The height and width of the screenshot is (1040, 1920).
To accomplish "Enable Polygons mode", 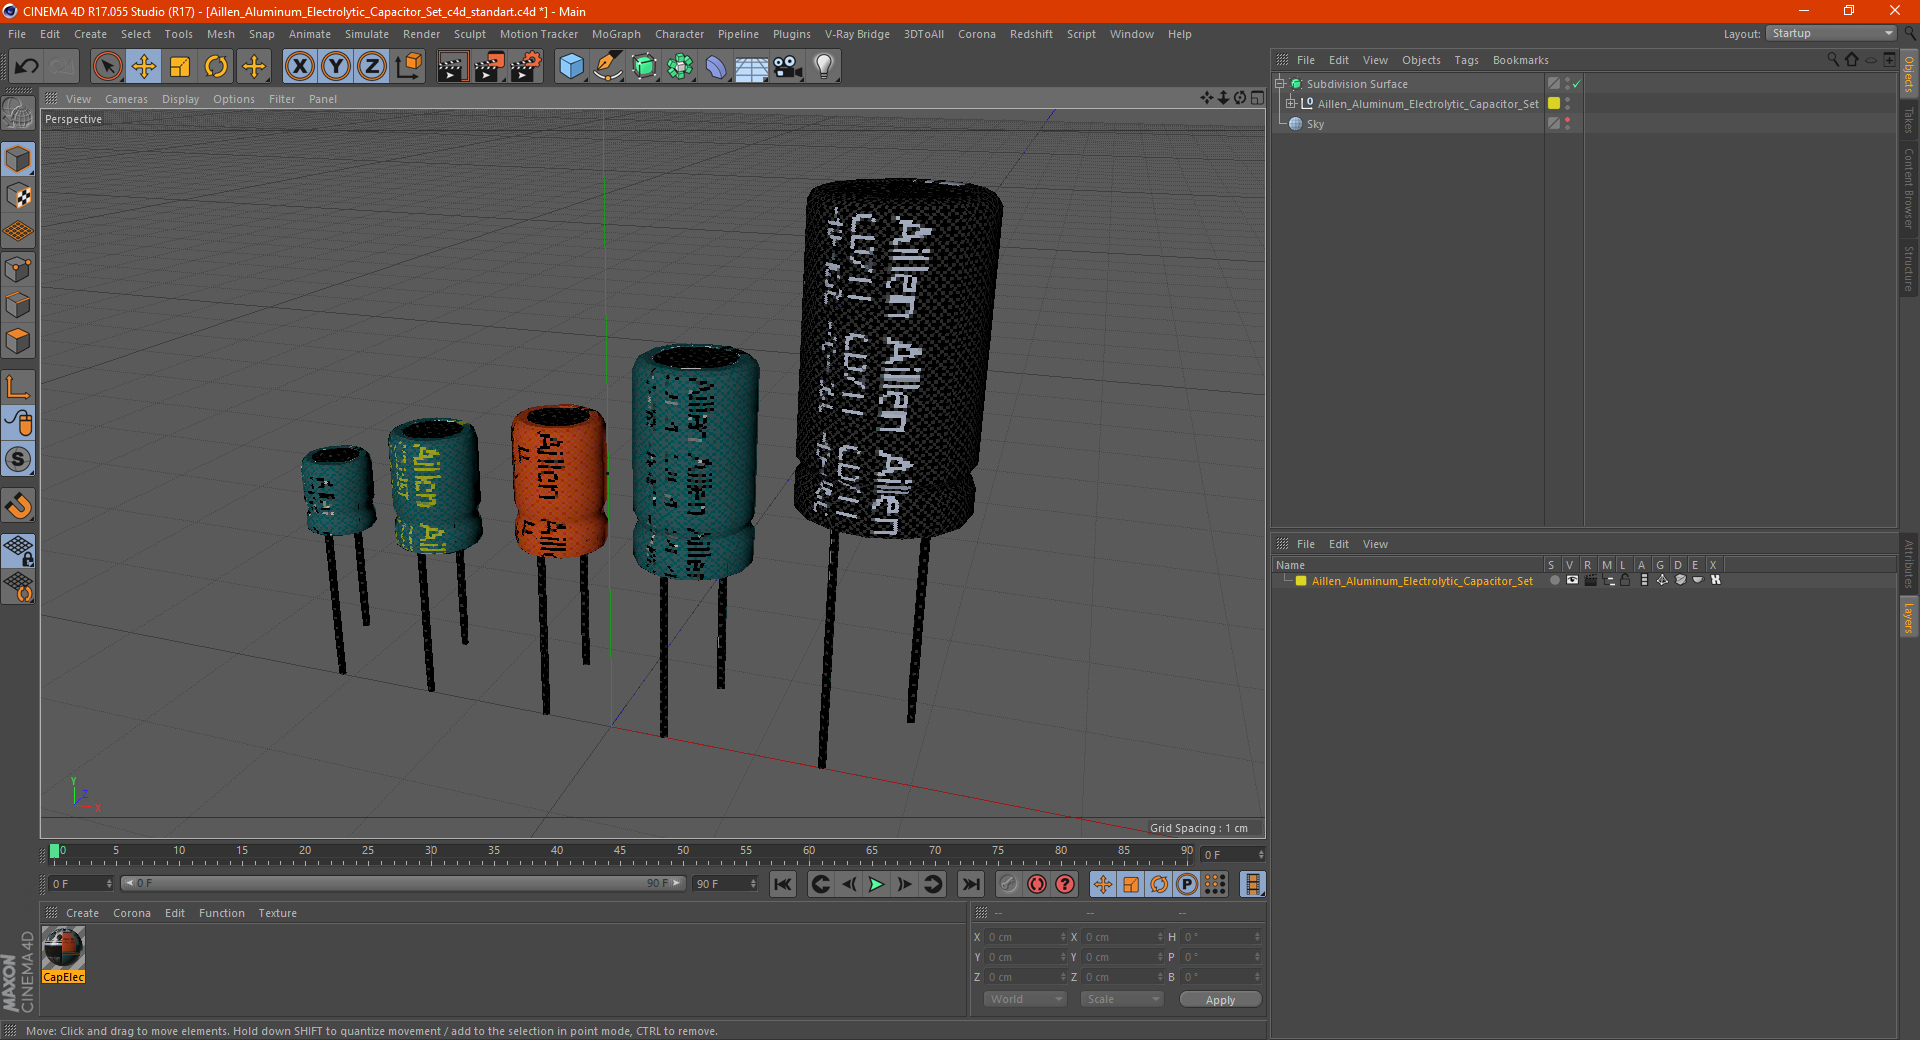I will [x=19, y=341].
